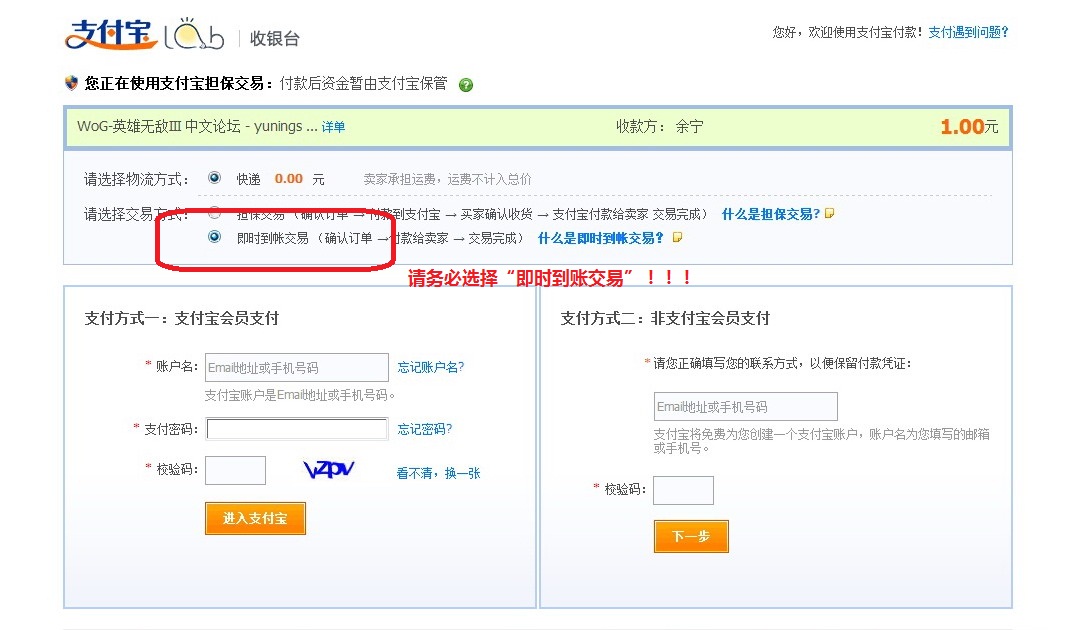This screenshot has height=630, width=1083.
Task: Click the Alipay logo
Action: click(111, 35)
